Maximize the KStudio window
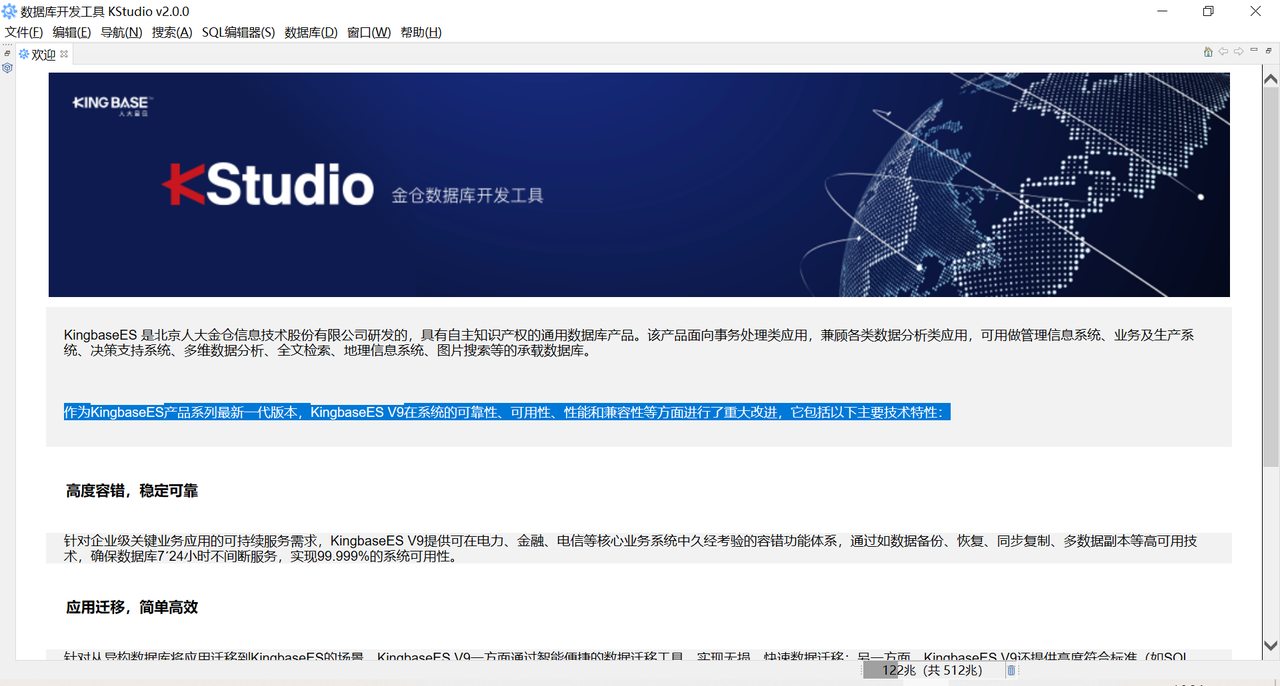The height and width of the screenshot is (686, 1280). (1208, 11)
